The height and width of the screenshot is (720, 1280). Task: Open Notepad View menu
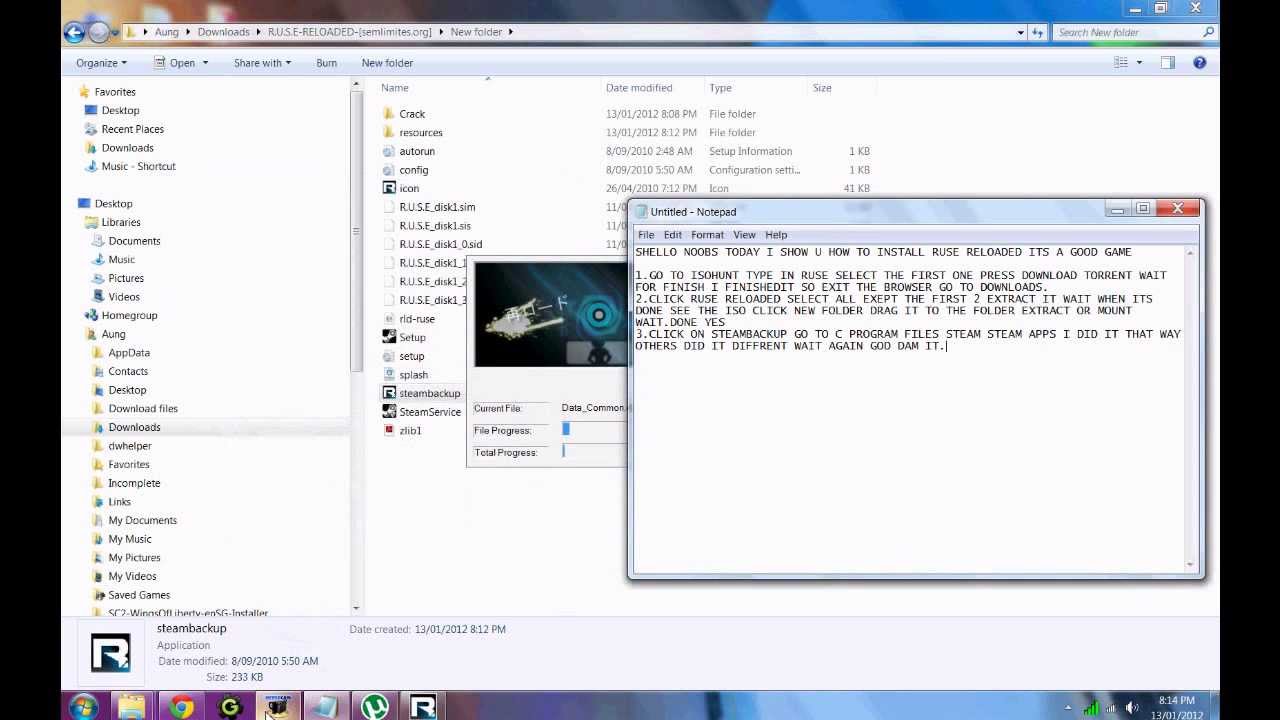744,235
